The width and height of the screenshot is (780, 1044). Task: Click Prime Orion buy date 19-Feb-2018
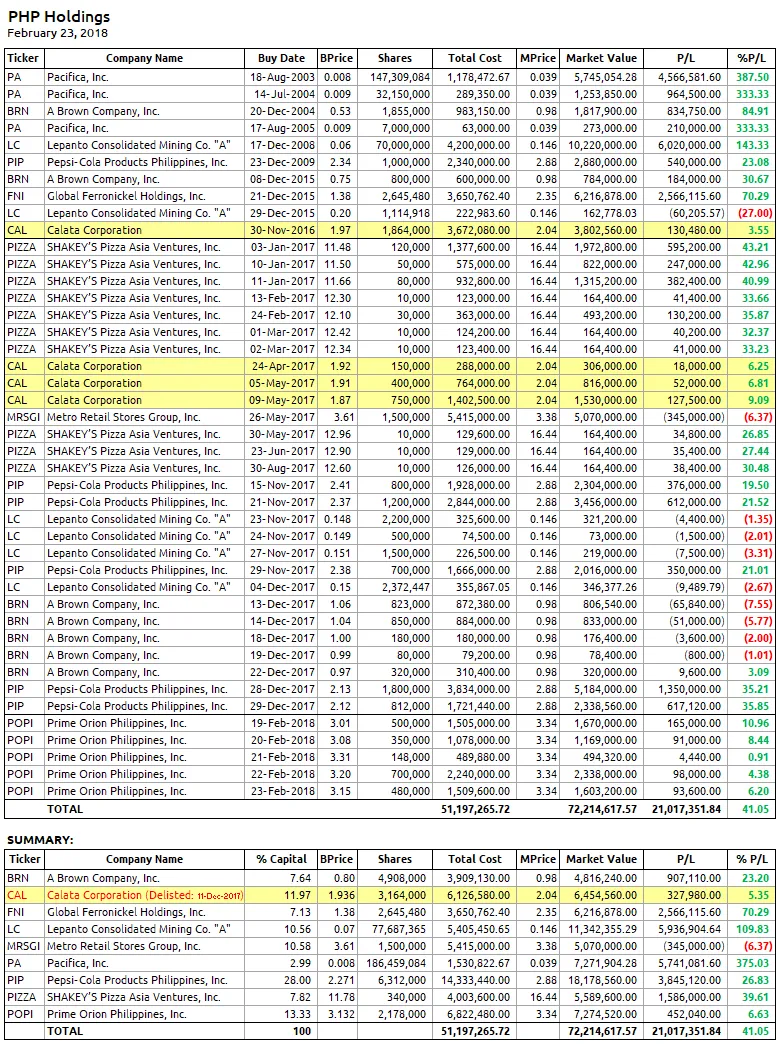pyautogui.click(x=282, y=723)
